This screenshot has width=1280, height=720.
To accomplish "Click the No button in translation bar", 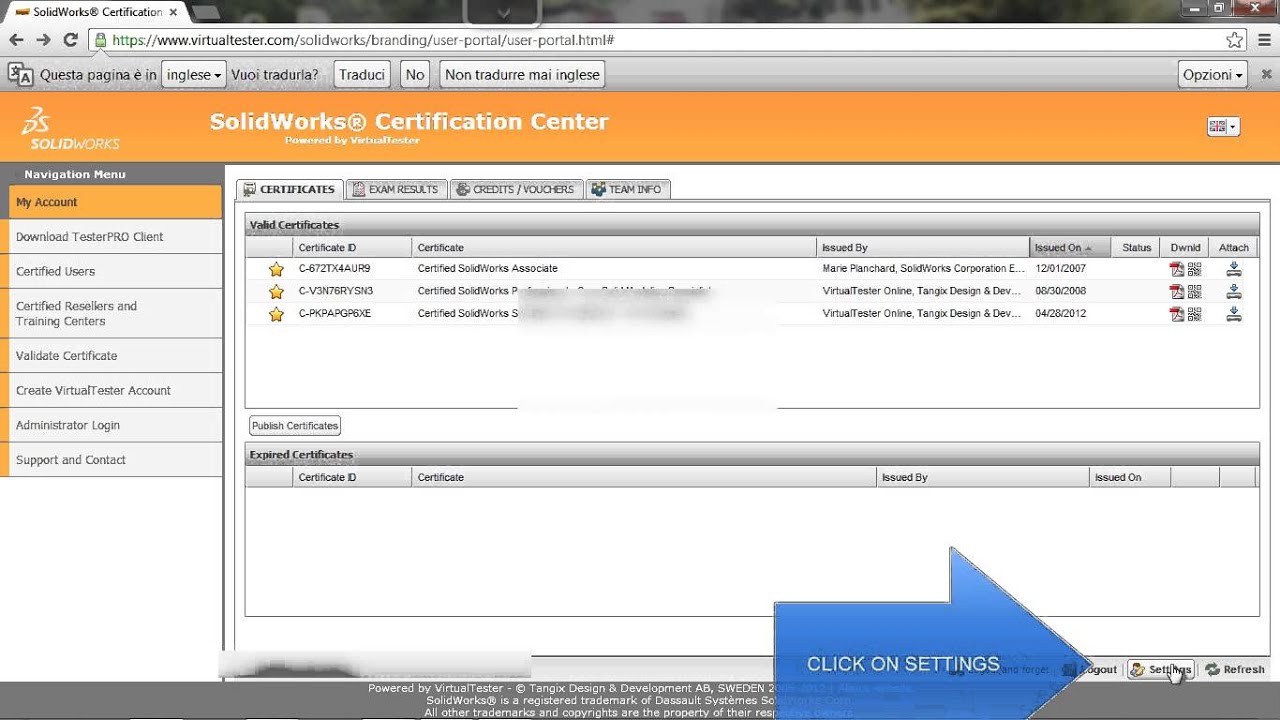I will pyautogui.click(x=415, y=75).
